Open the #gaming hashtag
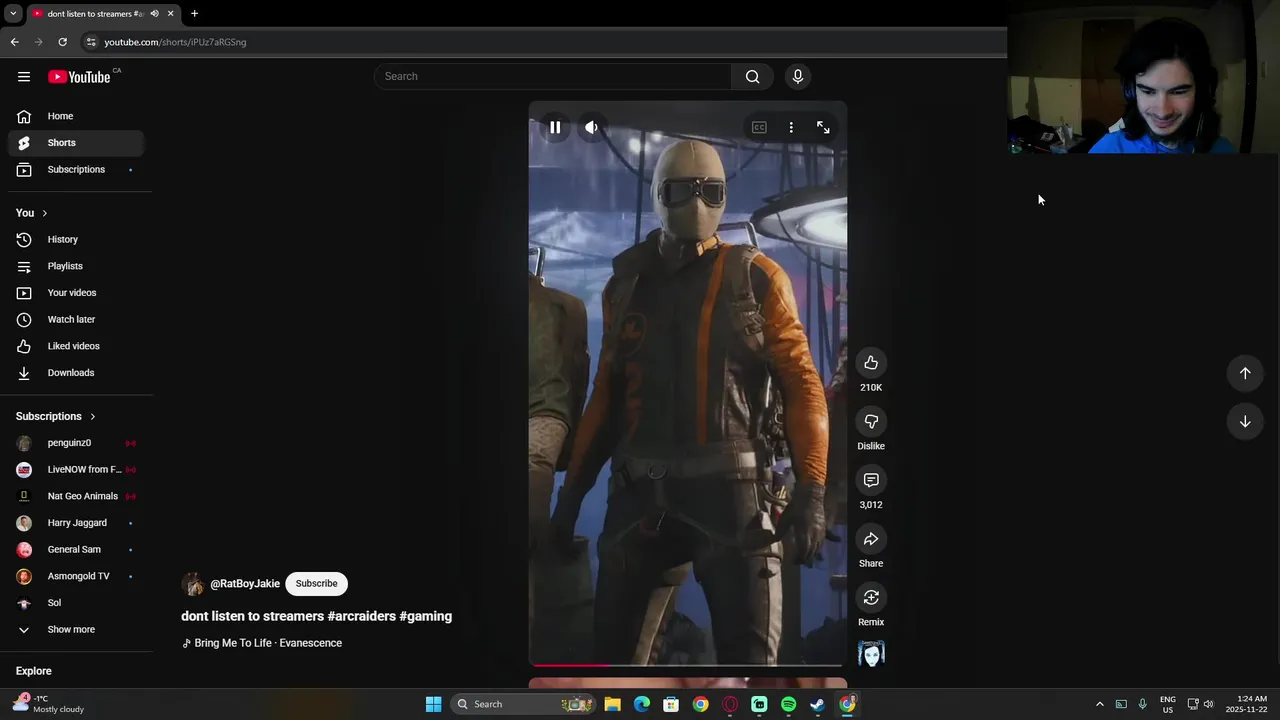1280x720 pixels. pyautogui.click(x=426, y=617)
